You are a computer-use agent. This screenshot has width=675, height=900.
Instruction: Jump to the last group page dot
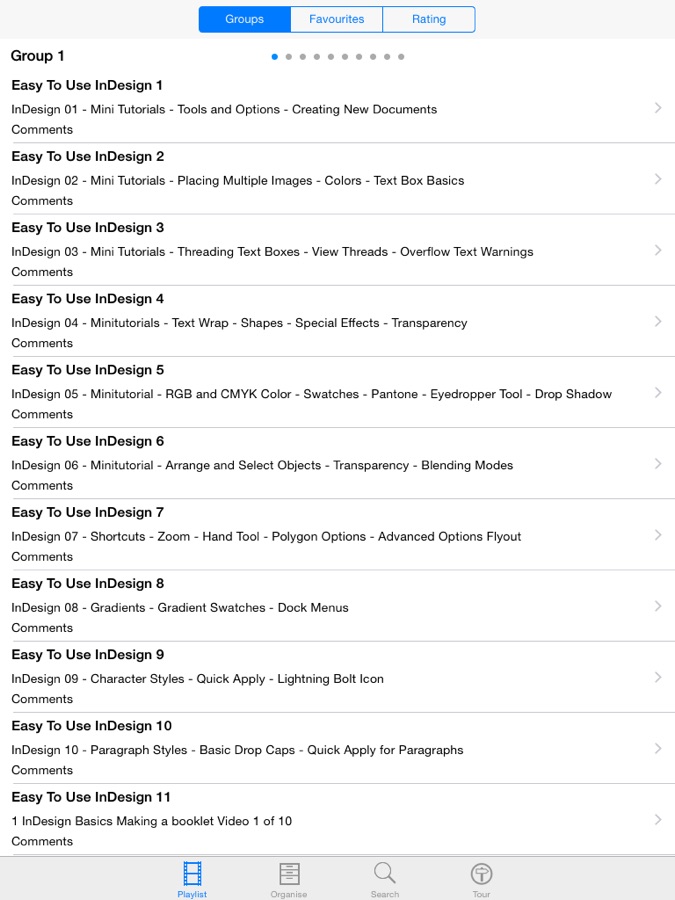[401, 57]
